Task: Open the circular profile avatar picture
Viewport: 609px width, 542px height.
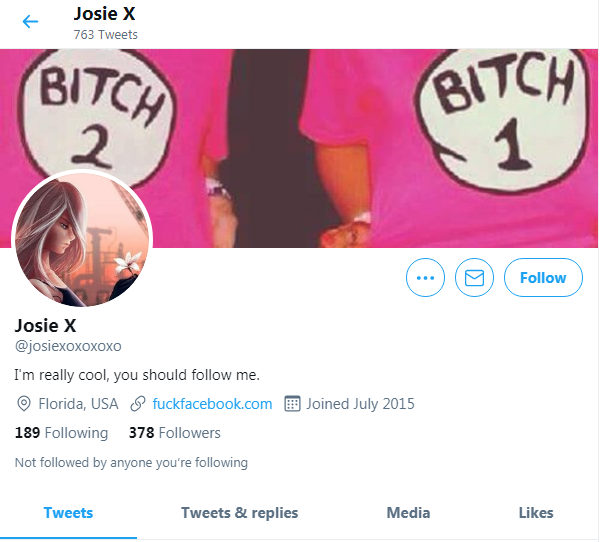Action: pyautogui.click(x=82, y=239)
